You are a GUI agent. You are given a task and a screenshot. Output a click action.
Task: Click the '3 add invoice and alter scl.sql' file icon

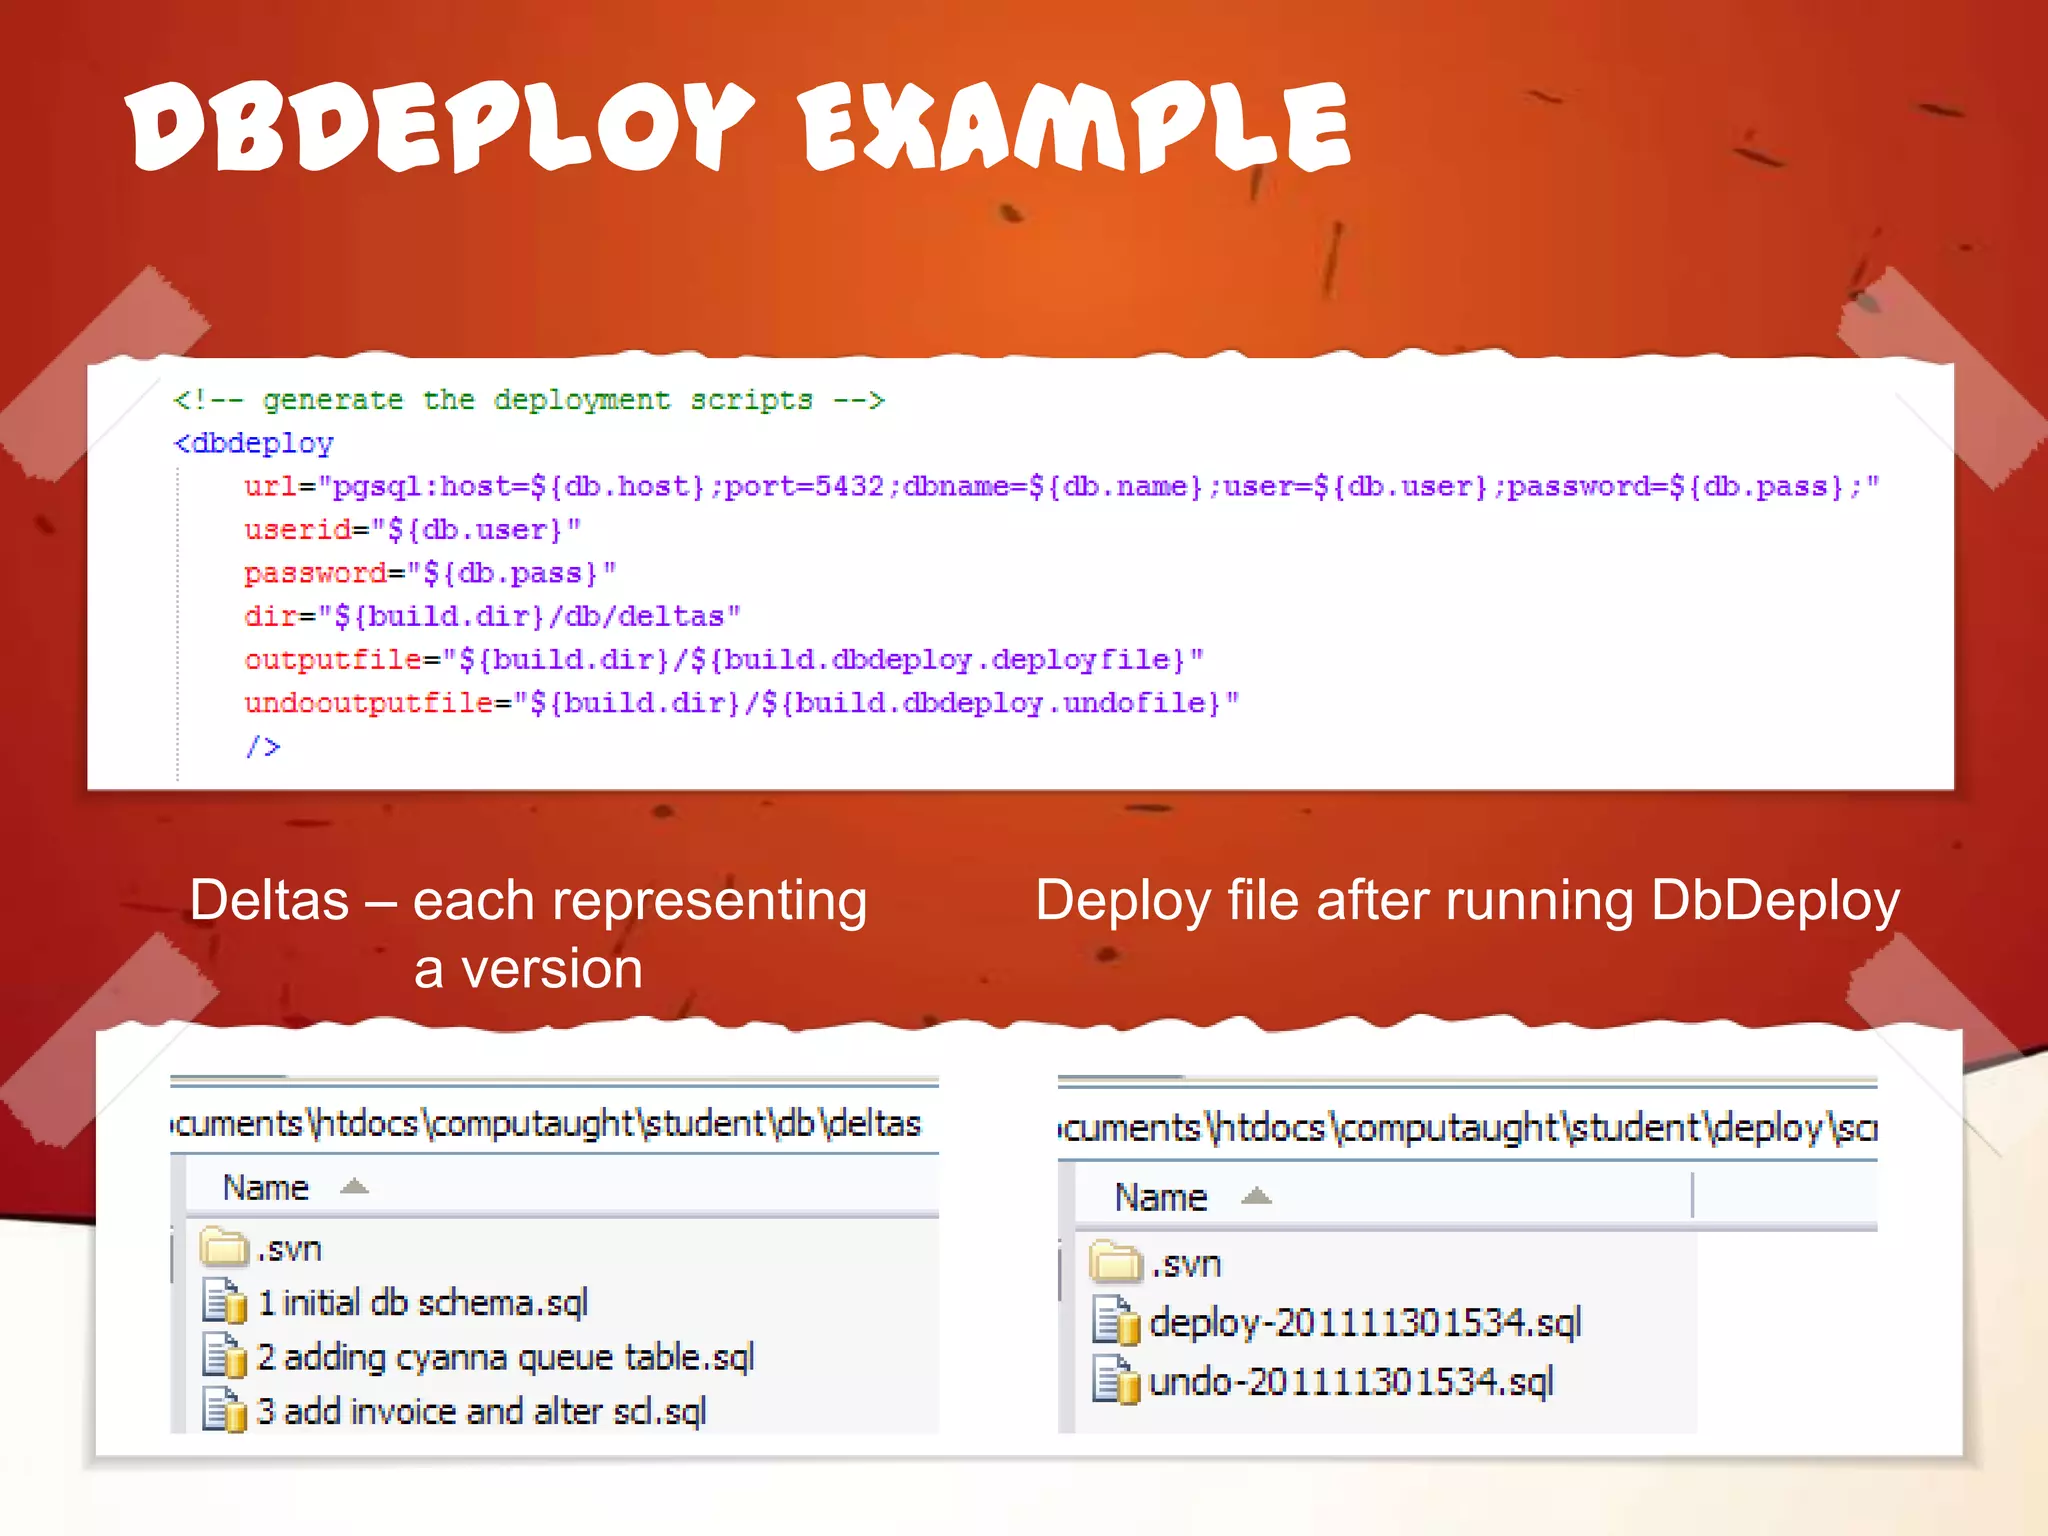tap(225, 1409)
